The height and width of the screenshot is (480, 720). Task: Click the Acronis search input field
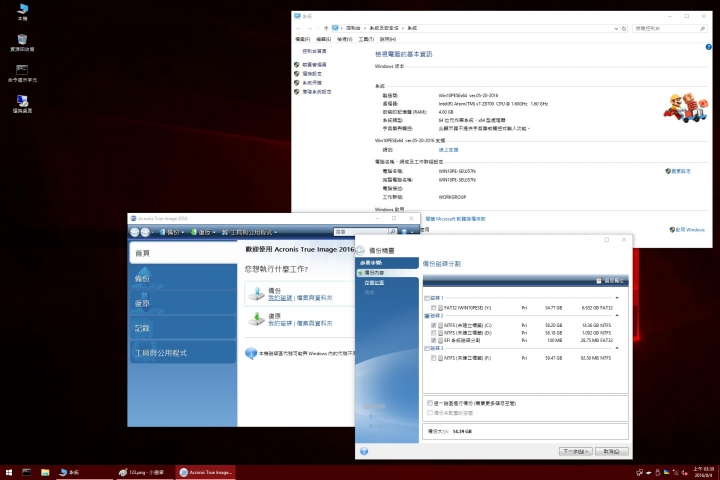pos(361,232)
